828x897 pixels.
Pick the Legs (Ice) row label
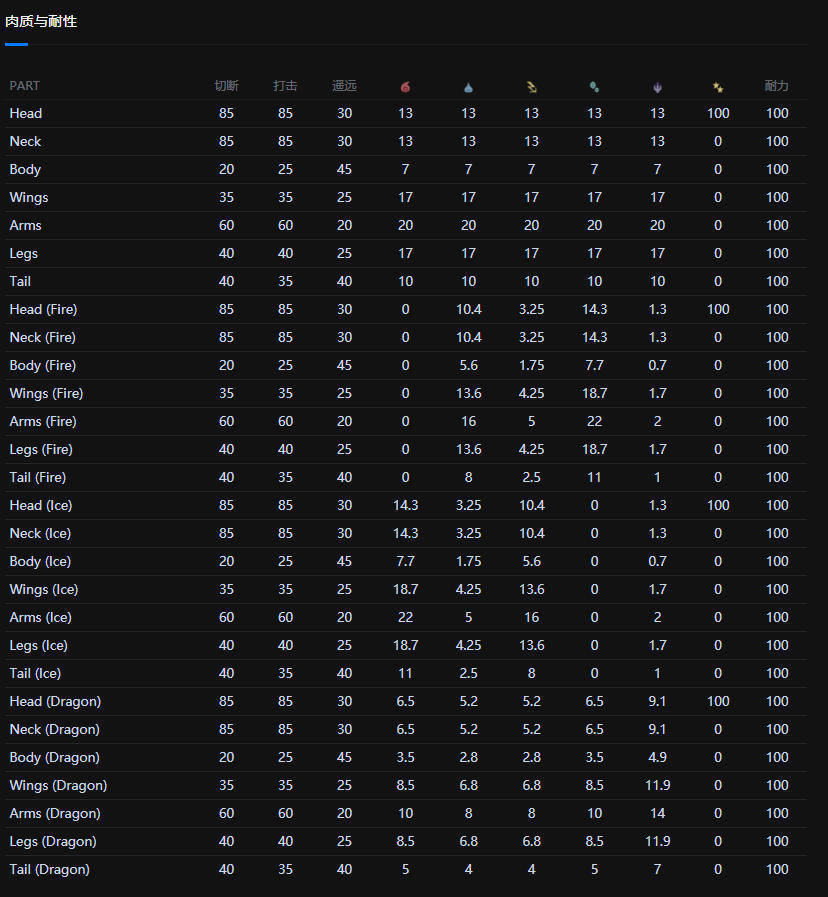click(x=38, y=646)
